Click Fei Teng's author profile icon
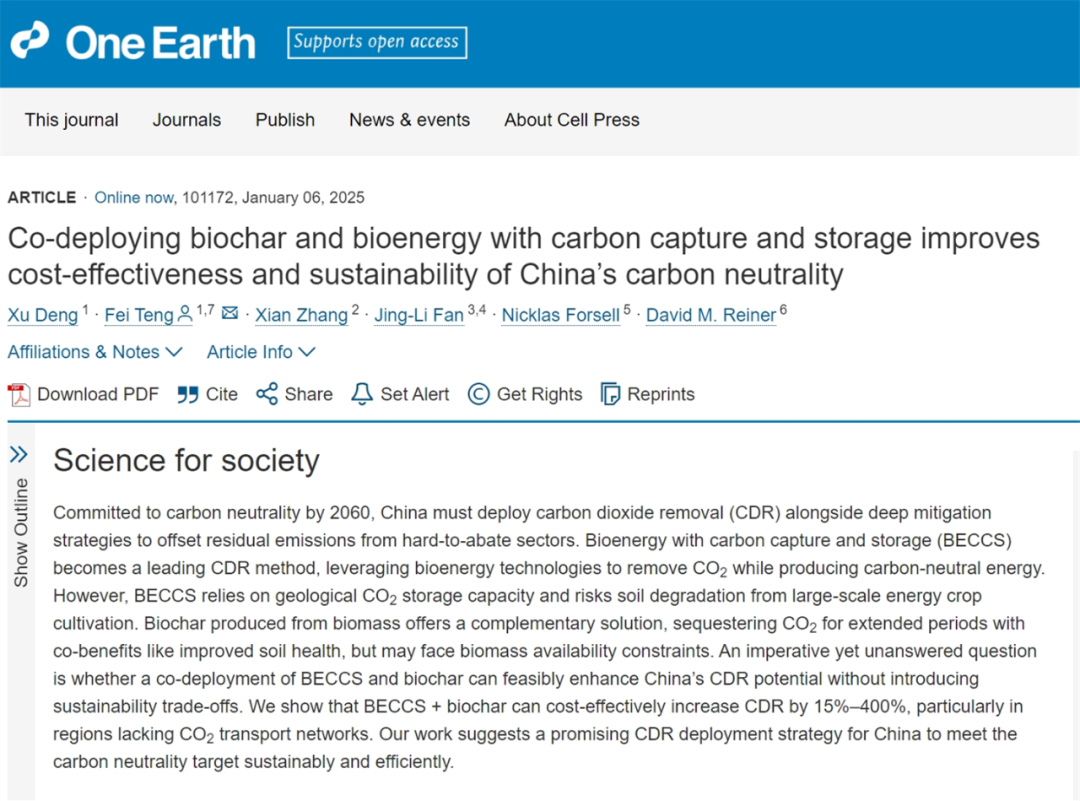This screenshot has height=801, width=1080. pyautogui.click(x=185, y=315)
